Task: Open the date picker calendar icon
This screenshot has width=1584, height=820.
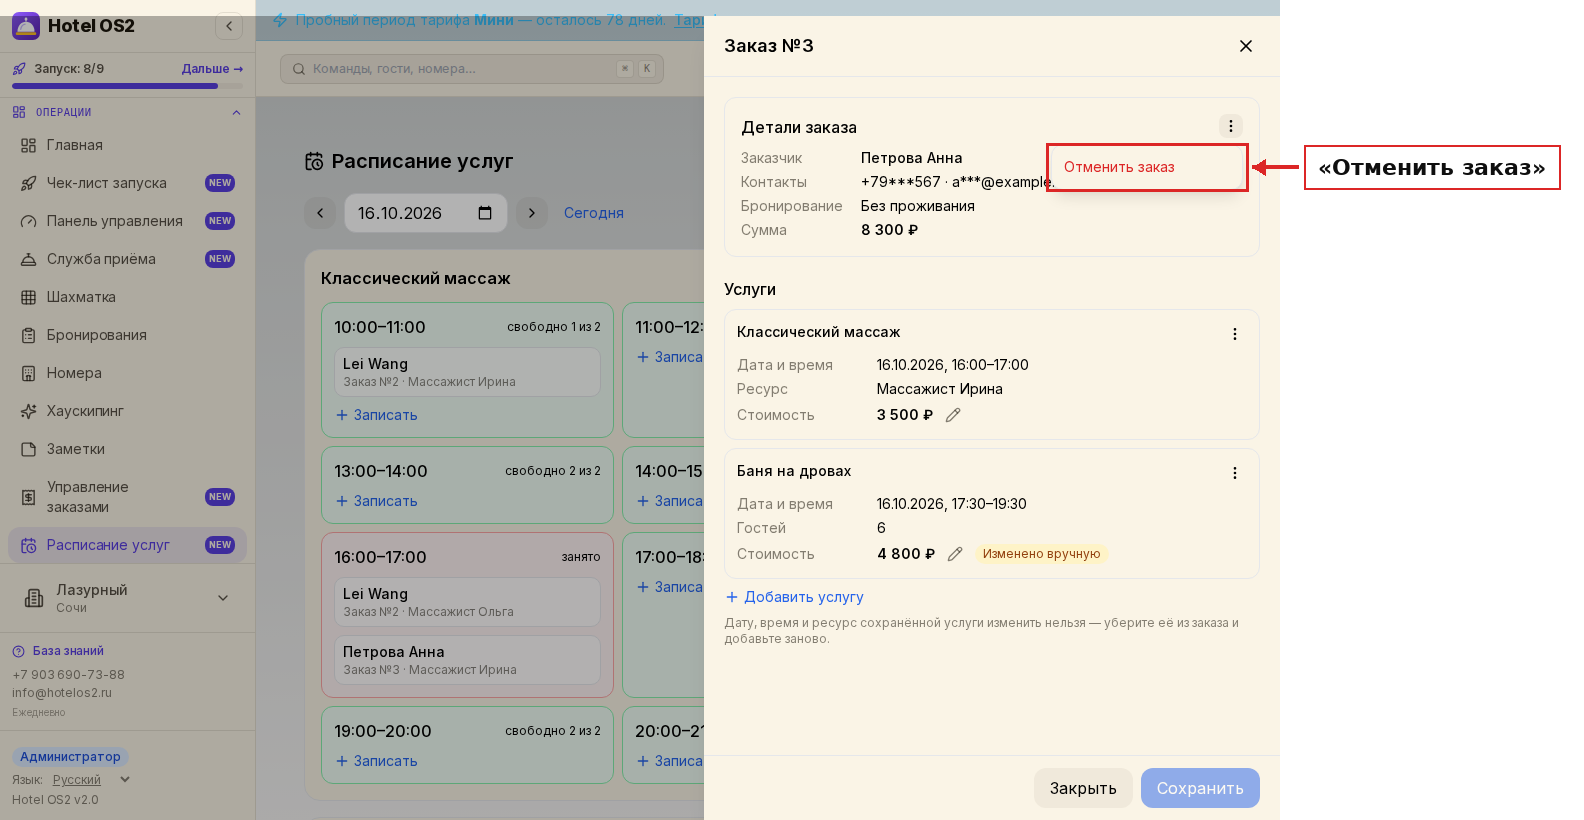Action: 485,213
